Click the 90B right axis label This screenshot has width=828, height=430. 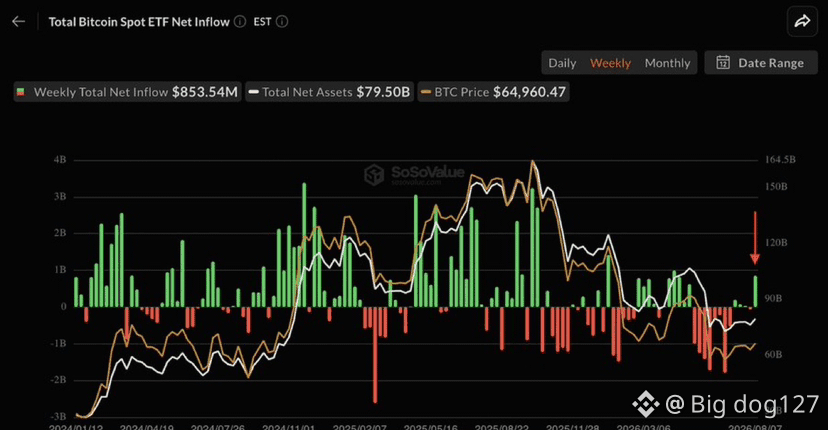pyautogui.click(x=773, y=298)
